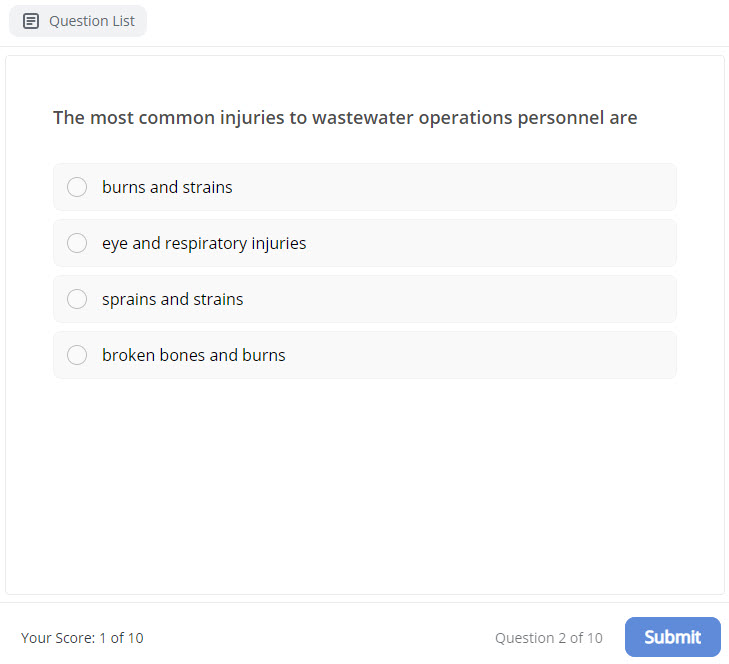This screenshot has height=664, width=729.
Task: Click the 'Question 2 of 10' indicator
Action: tap(548, 638)
